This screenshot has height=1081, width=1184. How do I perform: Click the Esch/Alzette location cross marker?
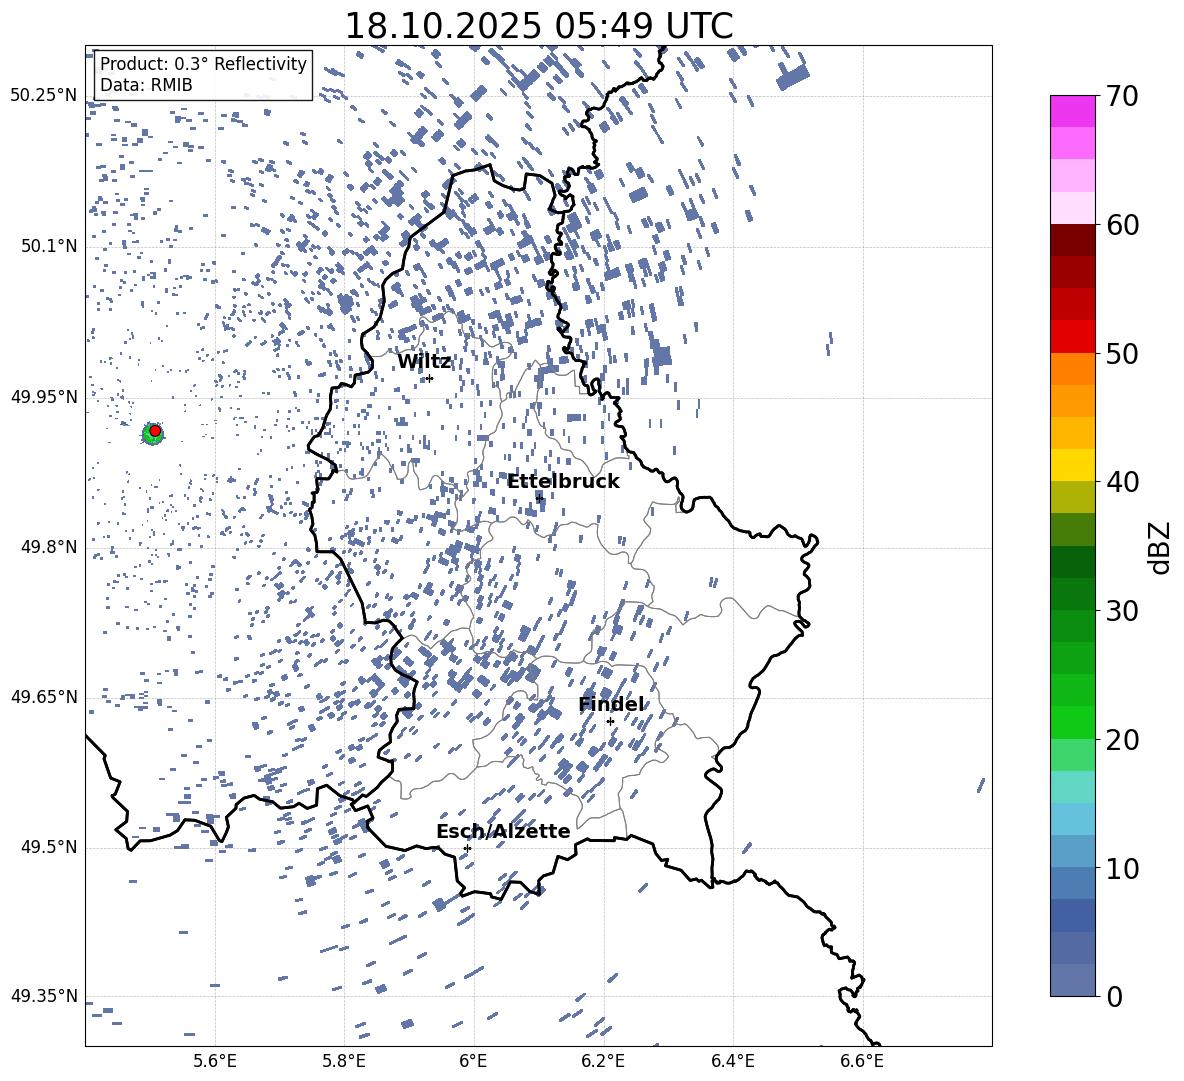[467, 848]
